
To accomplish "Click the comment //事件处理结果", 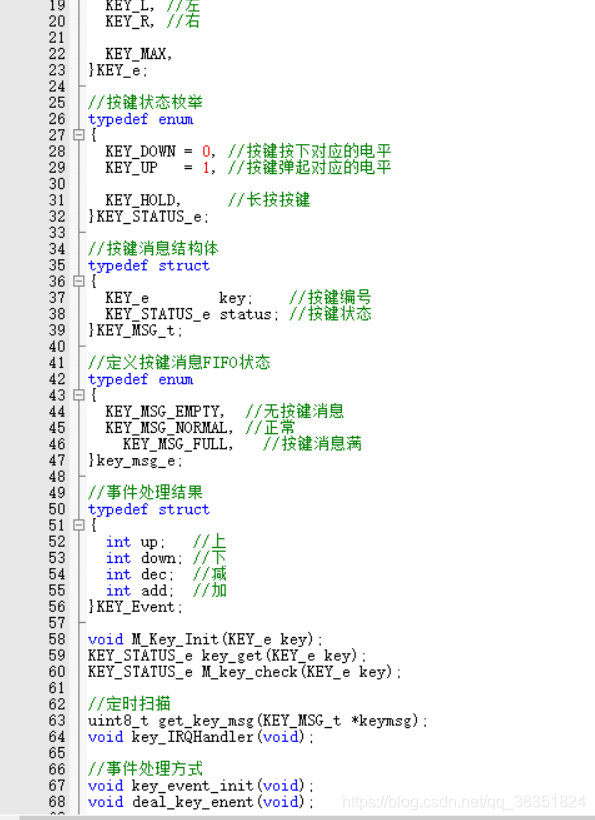I will click(x=145, y=493).
